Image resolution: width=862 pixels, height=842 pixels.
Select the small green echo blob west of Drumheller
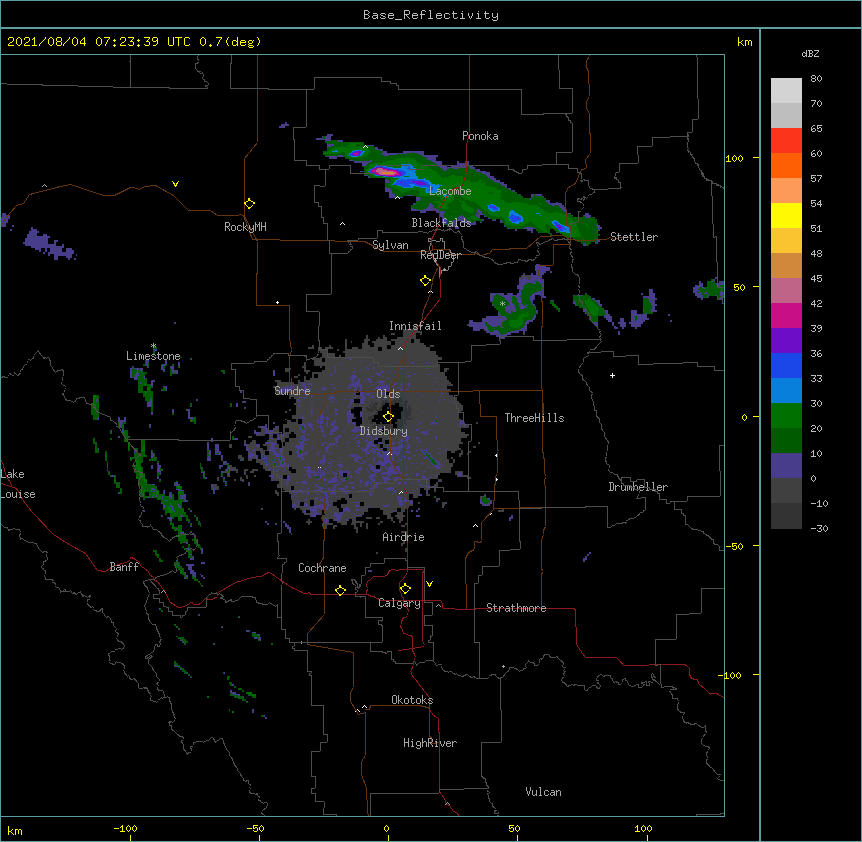click(x=485, y=500)
